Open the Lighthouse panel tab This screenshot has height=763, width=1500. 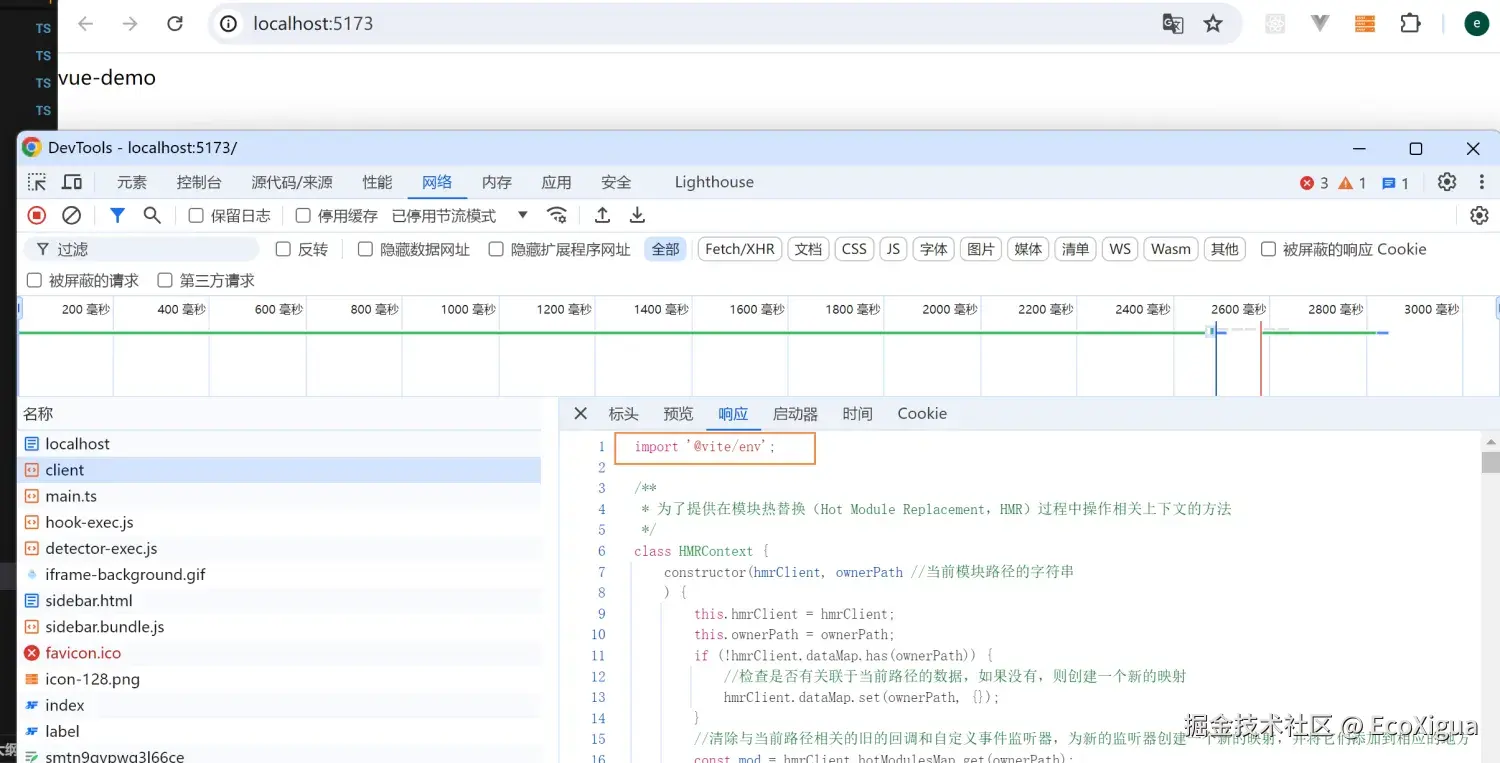pyautogui.click(x=714, y=182)
